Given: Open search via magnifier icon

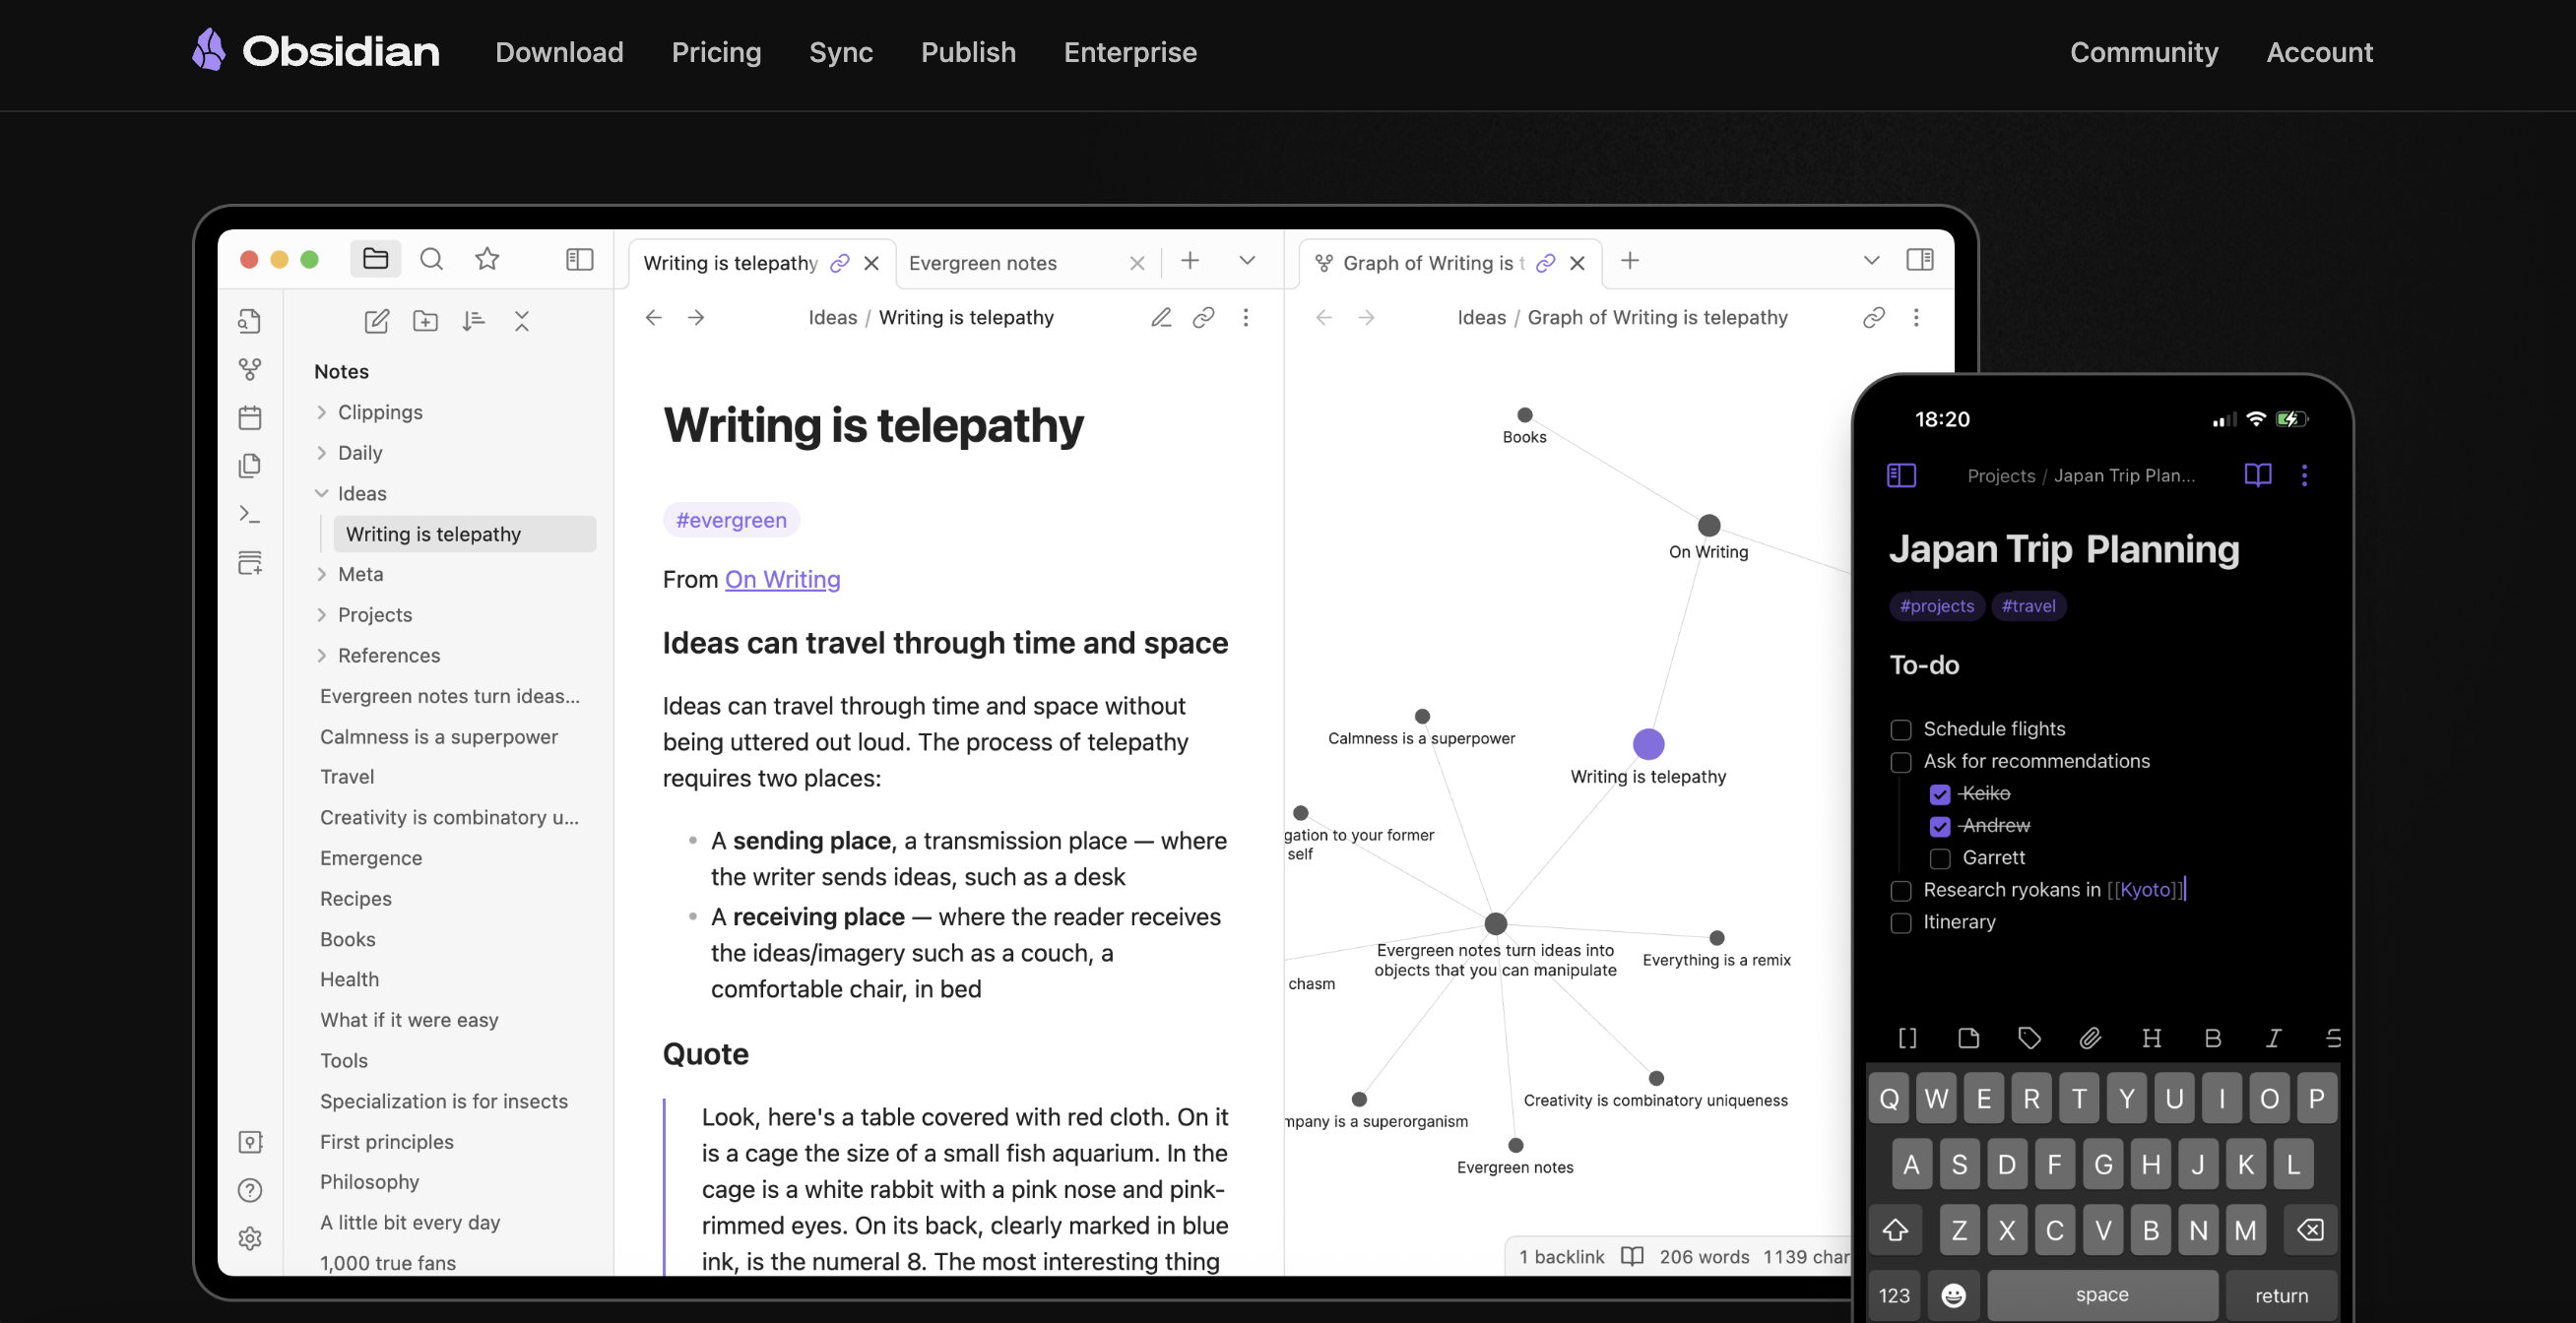Looking at the screenshot, I should tap(431, 259).
